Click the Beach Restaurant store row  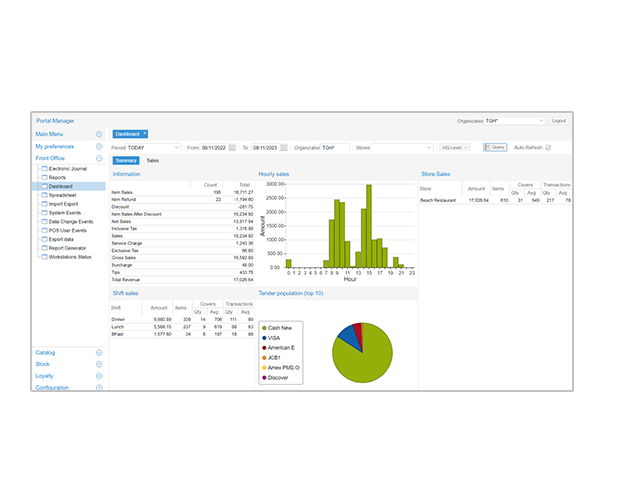click(x=495, y=200)
